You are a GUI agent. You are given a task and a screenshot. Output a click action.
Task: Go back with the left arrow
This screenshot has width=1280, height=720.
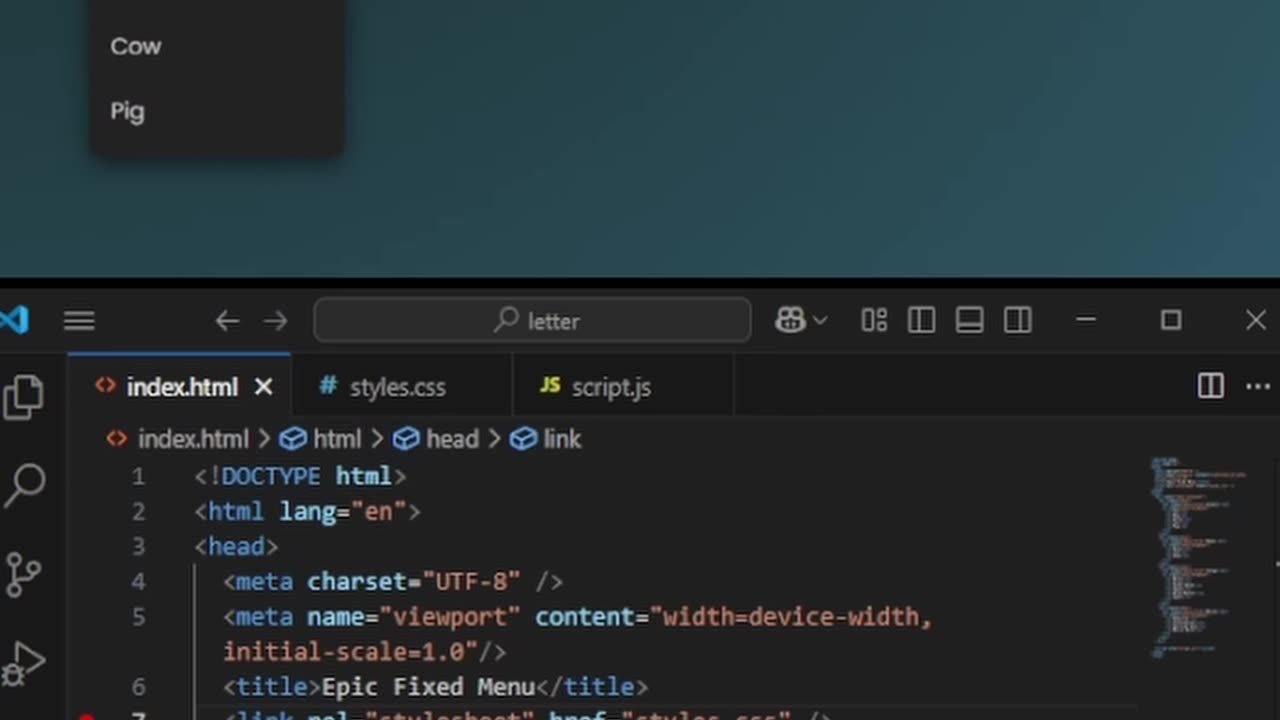click(227, 321)
